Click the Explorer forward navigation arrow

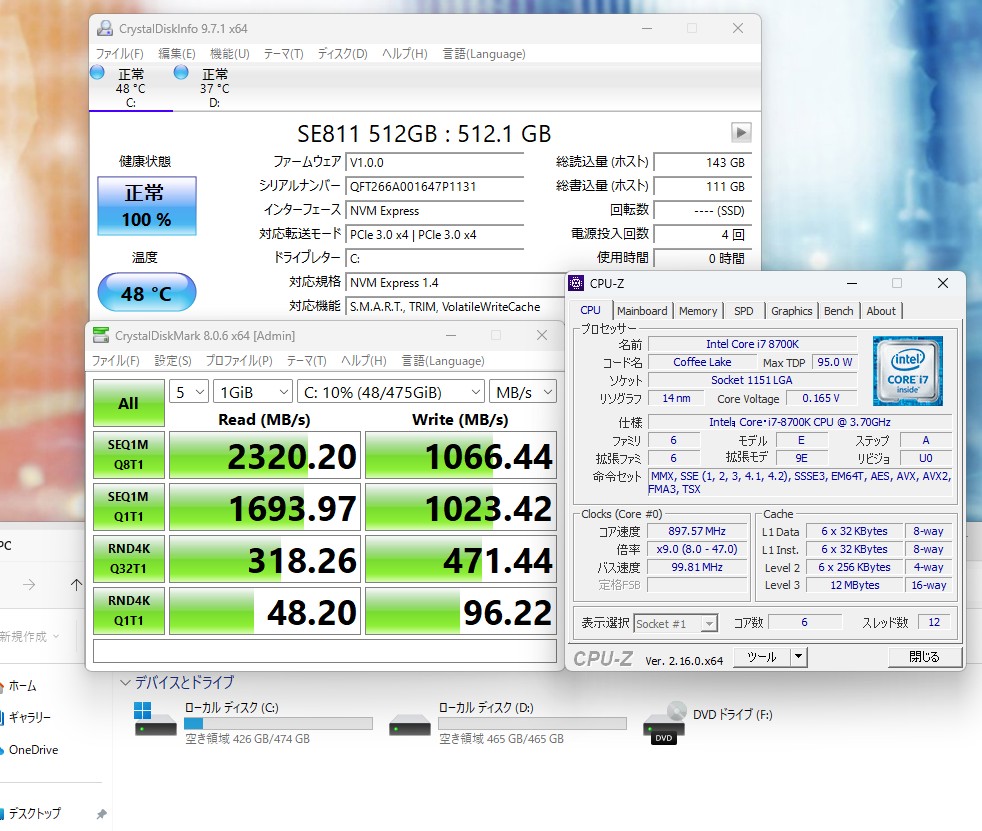click(x=29, y=585)
